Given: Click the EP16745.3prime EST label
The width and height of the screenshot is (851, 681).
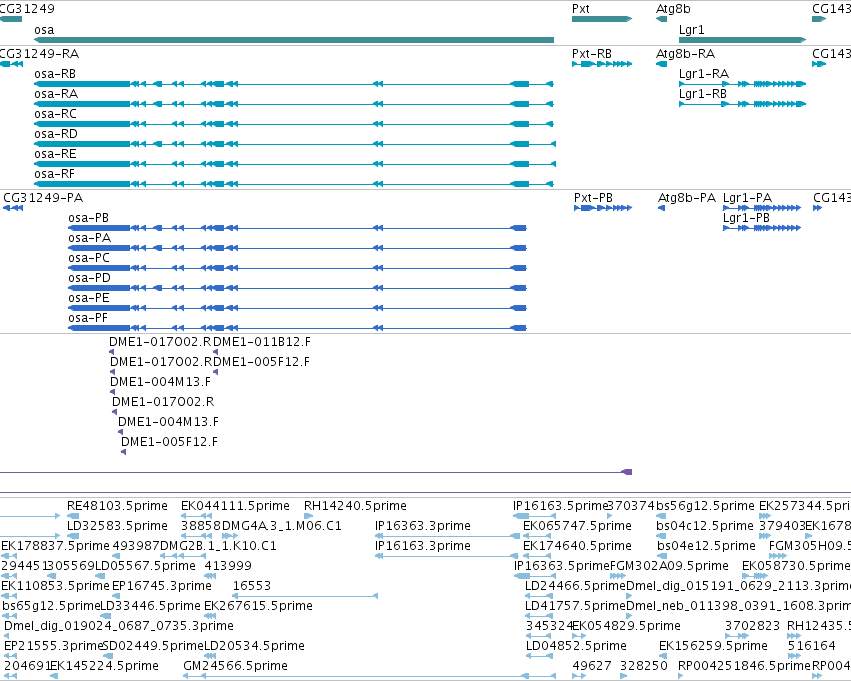Looking at the screenshot, I should [162, 587].
